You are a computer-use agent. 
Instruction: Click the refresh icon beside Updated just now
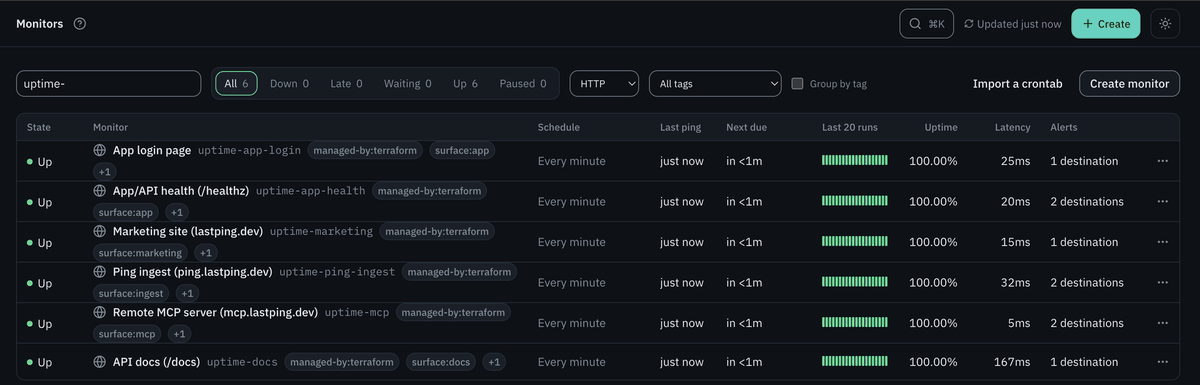(x=969, y=24)
